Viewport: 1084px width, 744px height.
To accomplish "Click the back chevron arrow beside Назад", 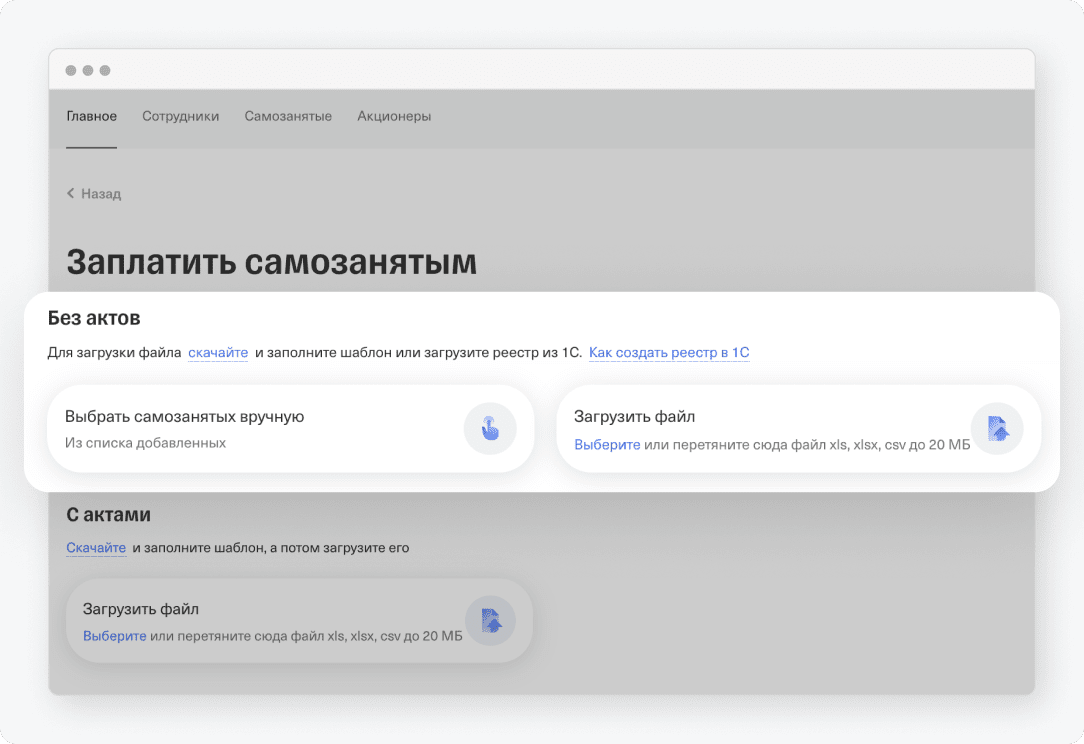I will pos(71,193).
